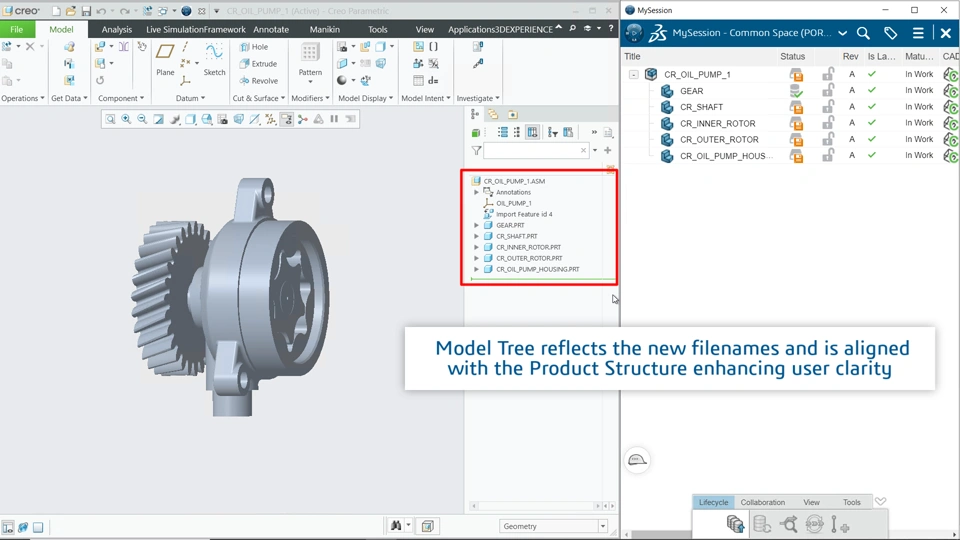Image resolution: width=960 pixels, height=540 pixels.
Task: Click the Status column header
Action: tap(792, 56)
